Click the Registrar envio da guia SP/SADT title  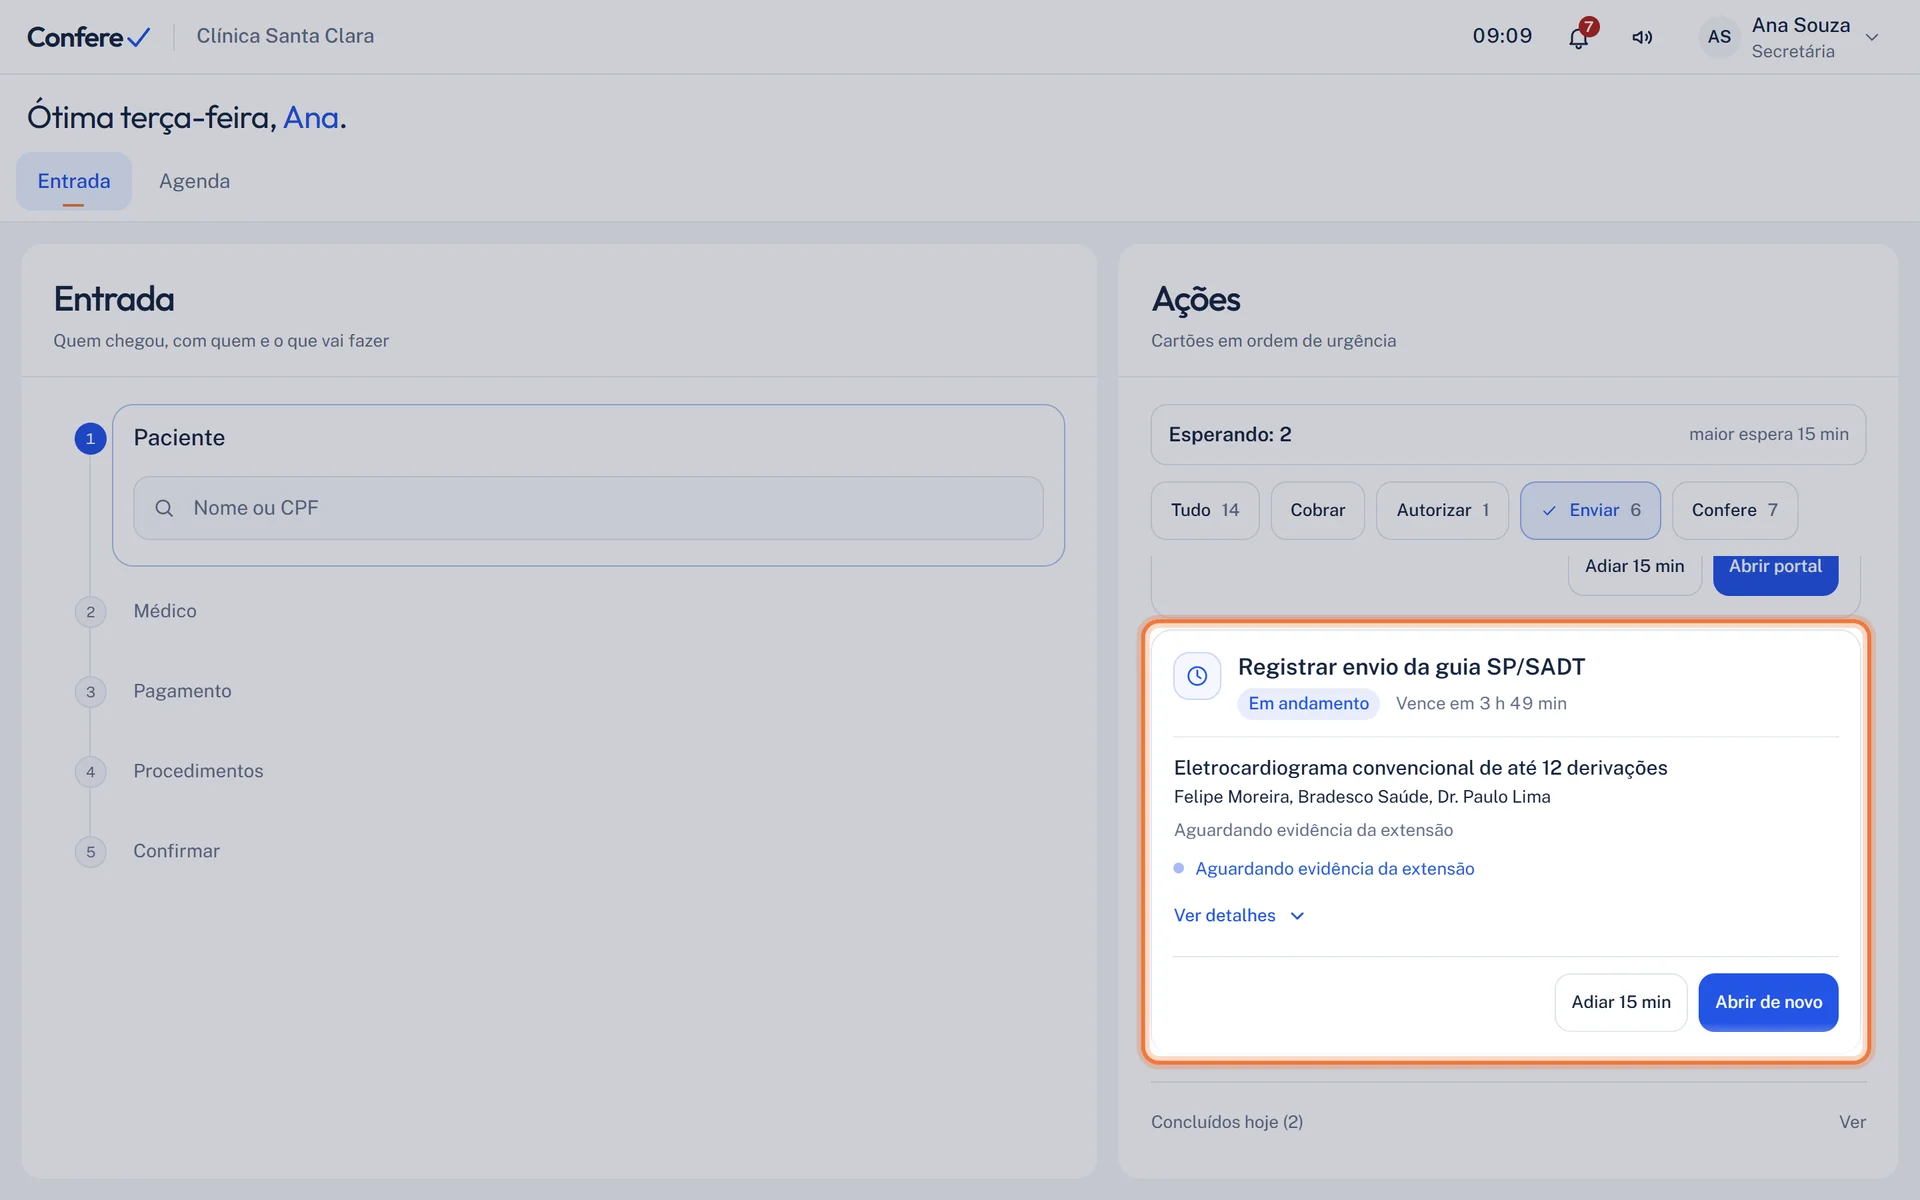[1411, 667]
